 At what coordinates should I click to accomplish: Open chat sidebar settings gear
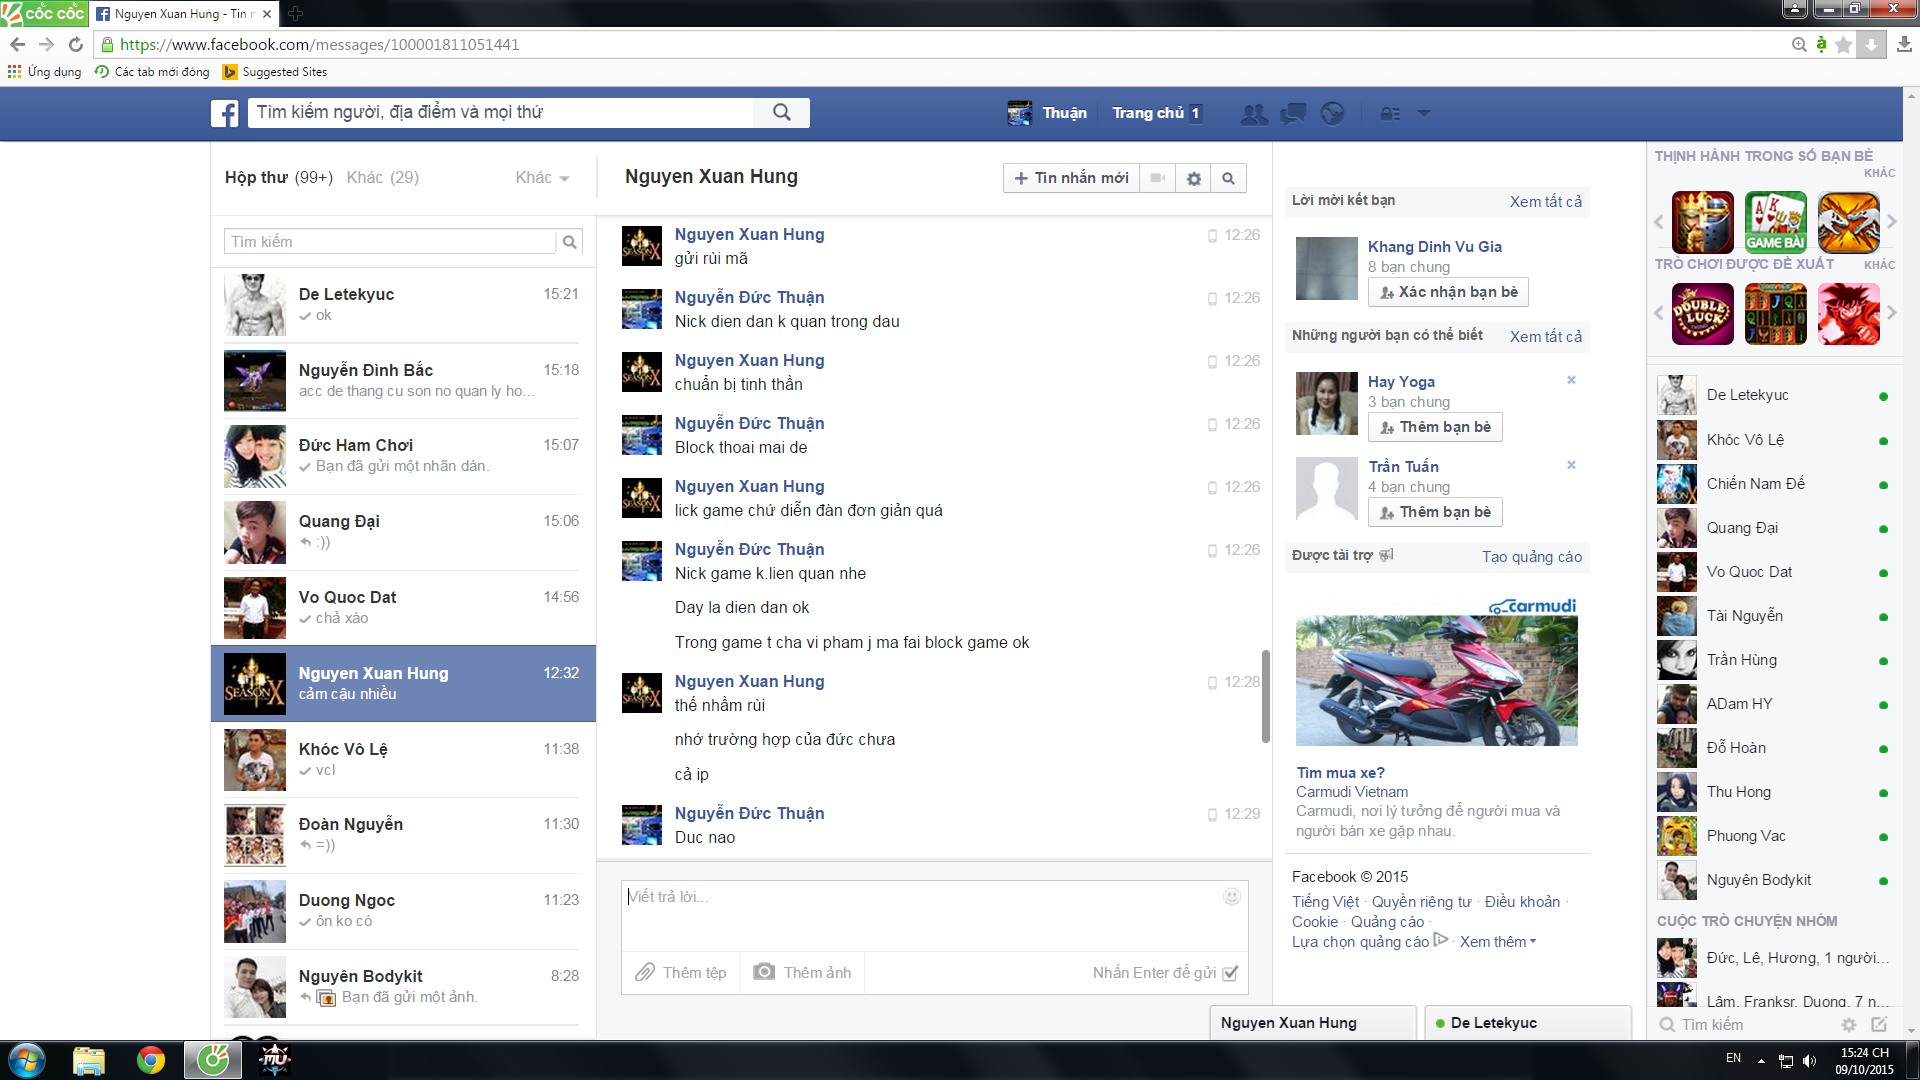point(1849,1025)
